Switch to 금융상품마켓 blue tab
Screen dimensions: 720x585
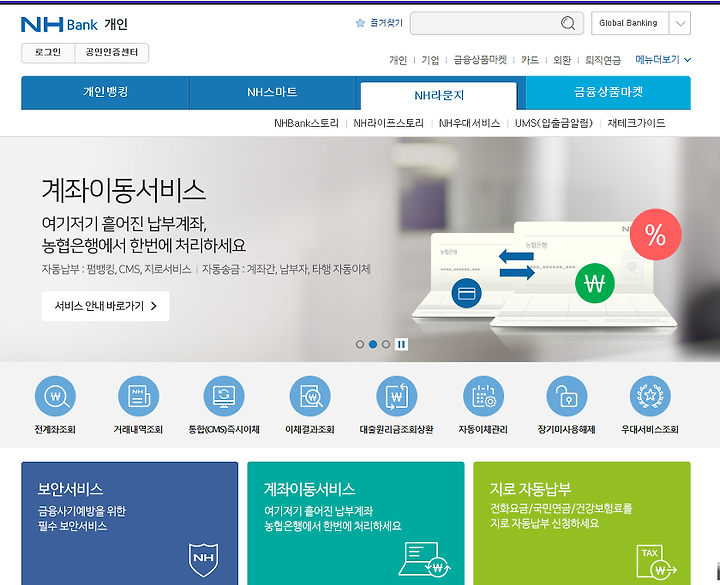point(608,92)
